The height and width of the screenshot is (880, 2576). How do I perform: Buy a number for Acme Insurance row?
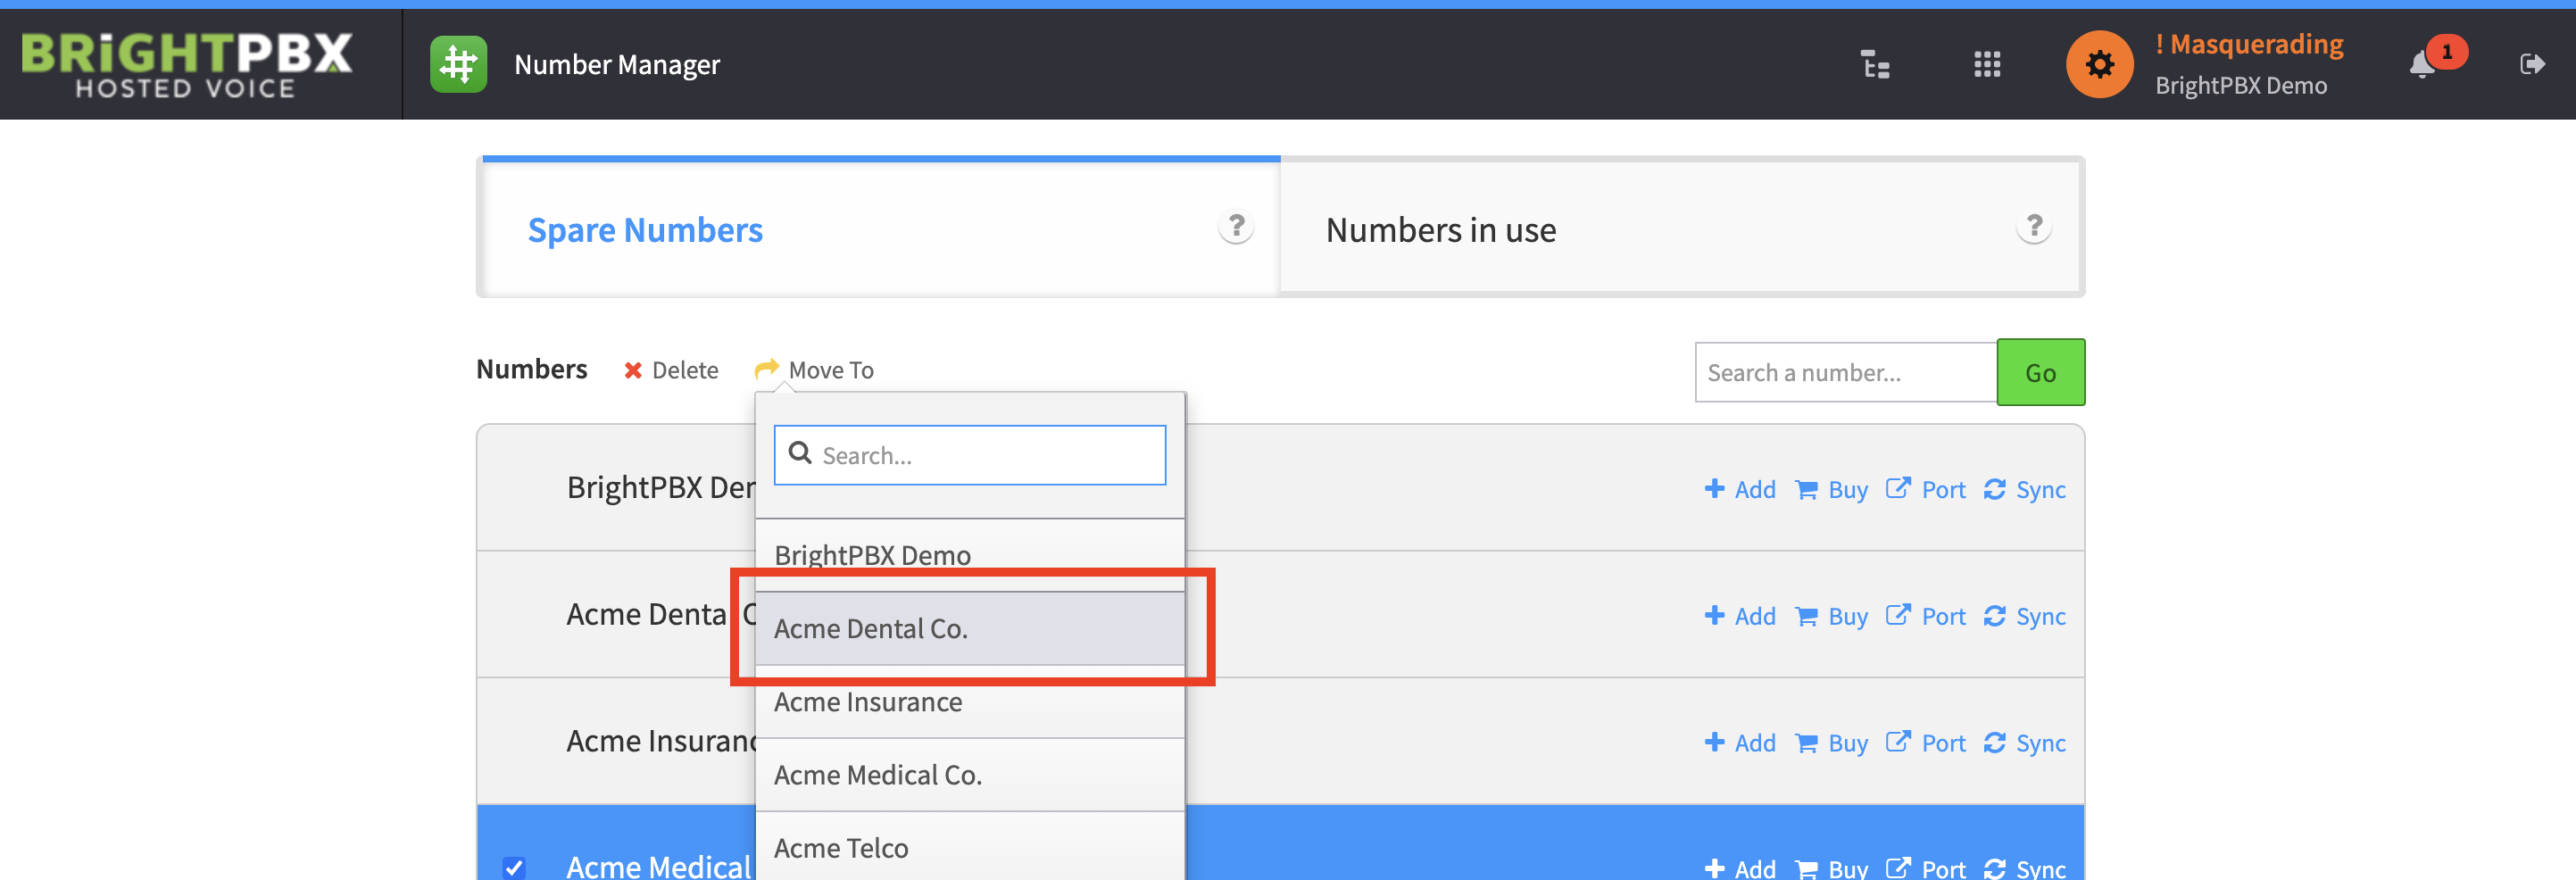[x=1831, y=744]
